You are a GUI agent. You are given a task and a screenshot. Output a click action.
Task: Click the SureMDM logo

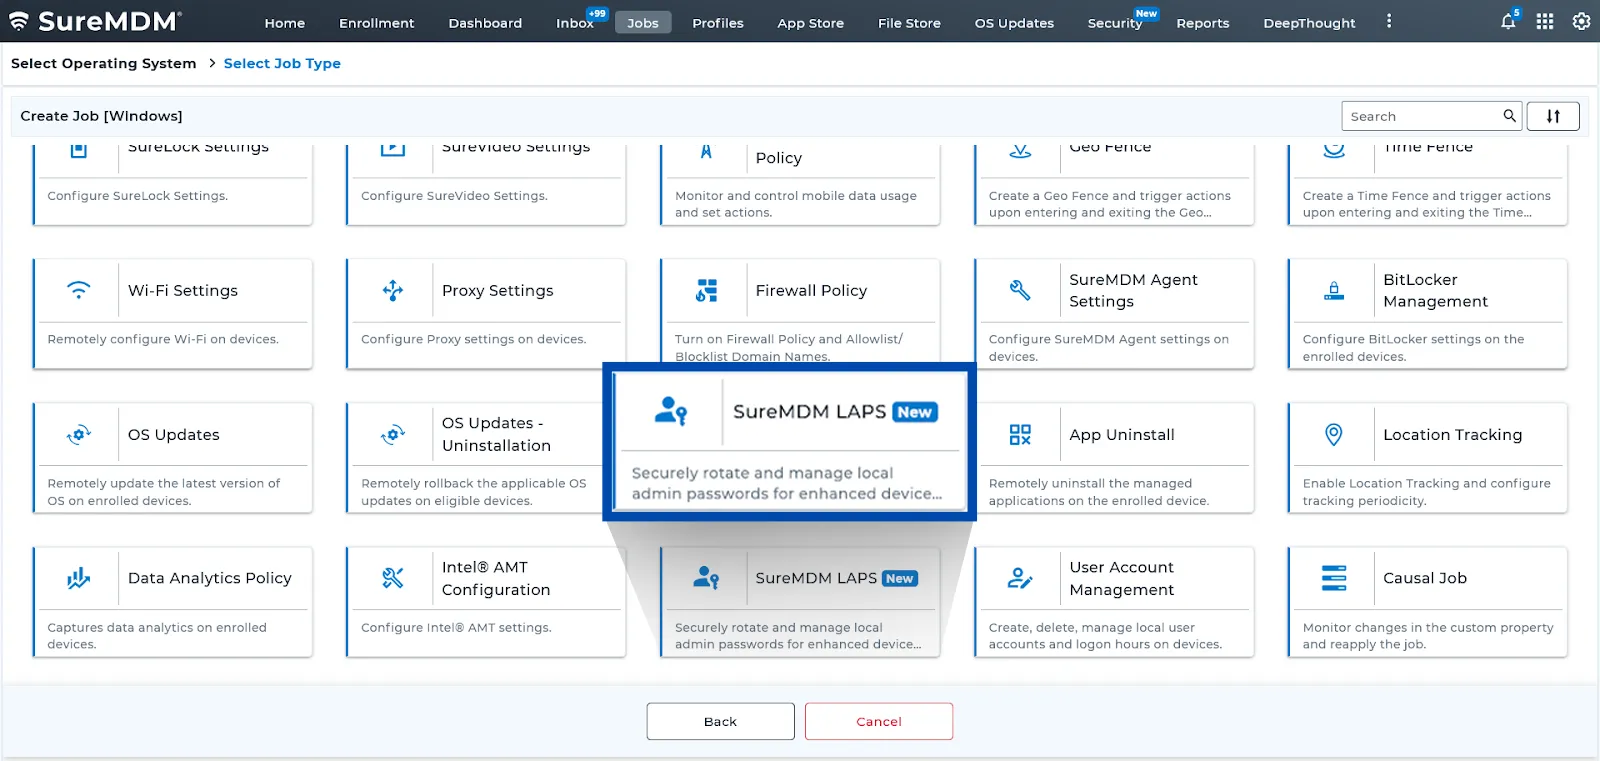(95, 21)
